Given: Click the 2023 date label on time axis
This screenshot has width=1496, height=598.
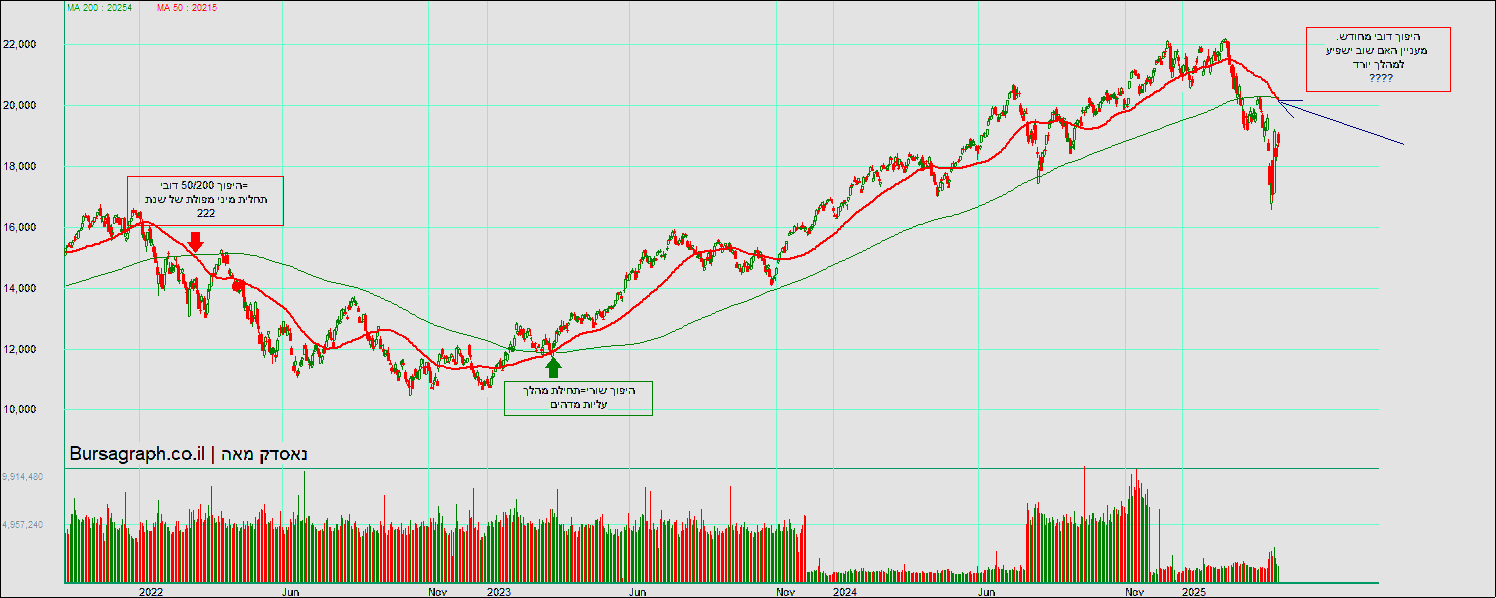Looking at the screenshot, I should pyautogui.click(x=498, y=592).
